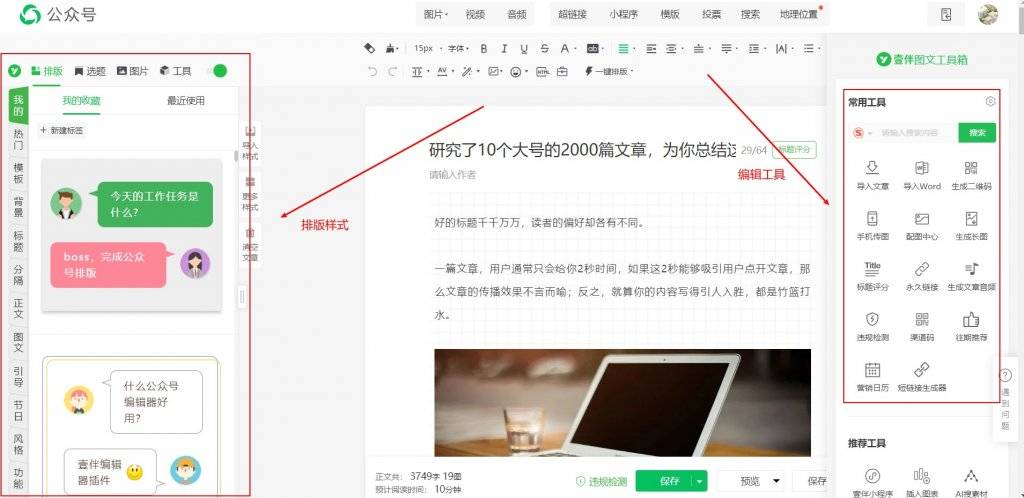Open the 生成二维码 tool
This screenshot has height=498, width=1024.
(x=971, y=175)
